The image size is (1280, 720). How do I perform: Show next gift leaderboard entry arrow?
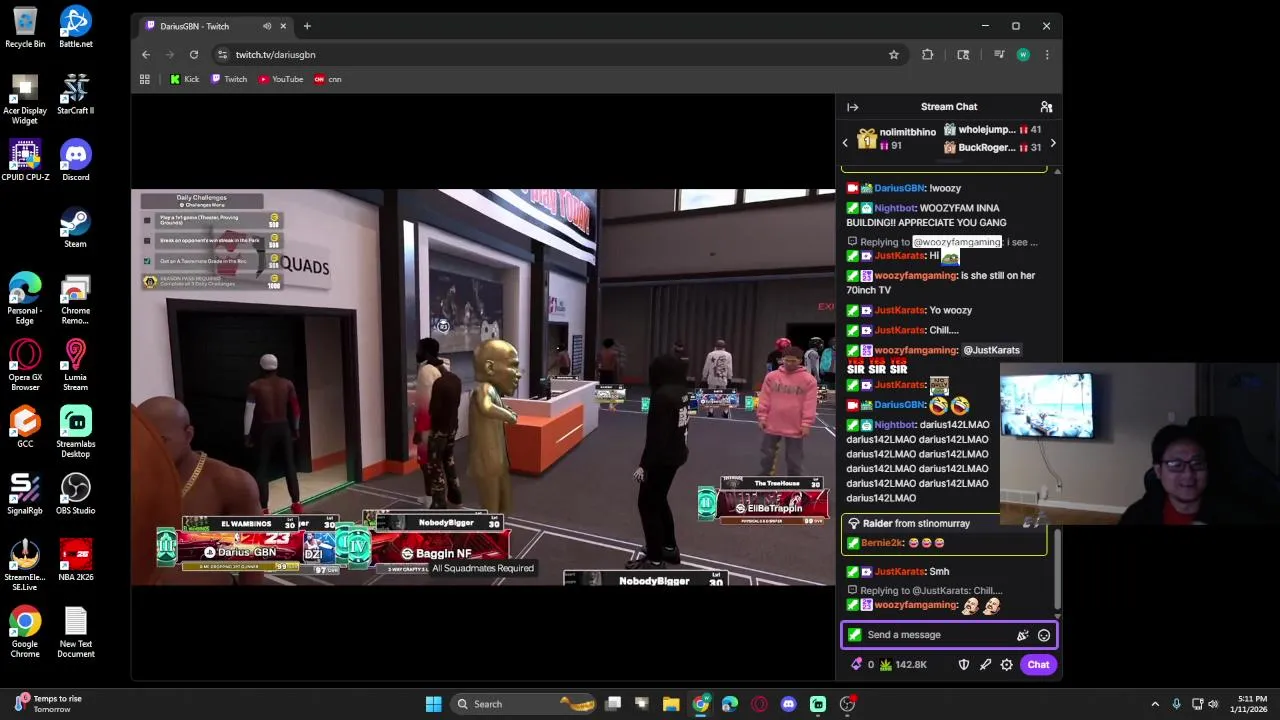[x=1052, y=143]
